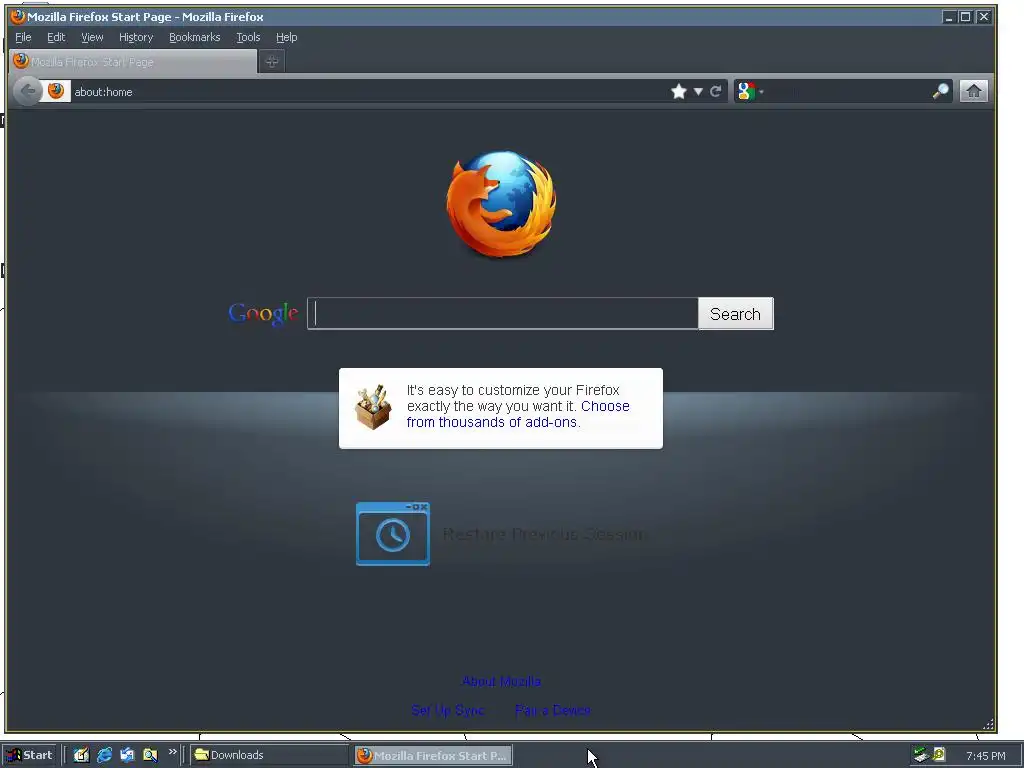Click the fourth quick launch magnifier icon
This screenshot has width=1024, height=768.
tap(150, 755)
